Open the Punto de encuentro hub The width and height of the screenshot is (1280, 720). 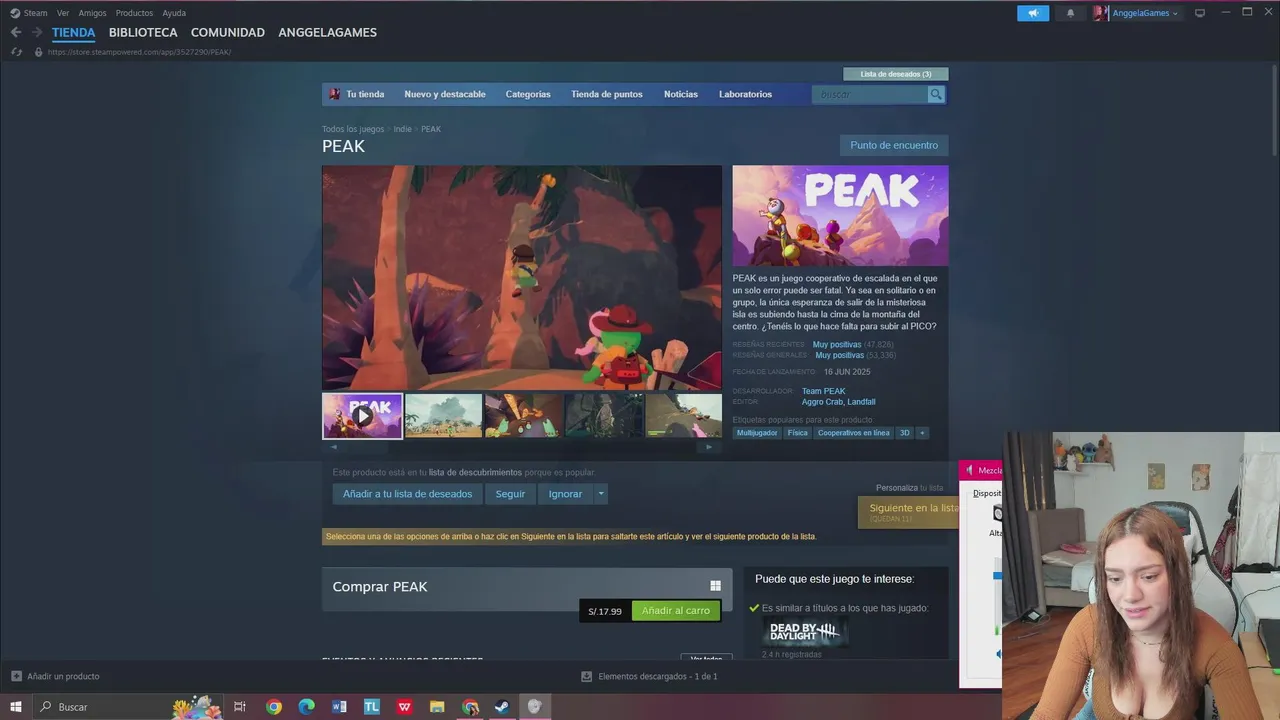coord(894,145)
